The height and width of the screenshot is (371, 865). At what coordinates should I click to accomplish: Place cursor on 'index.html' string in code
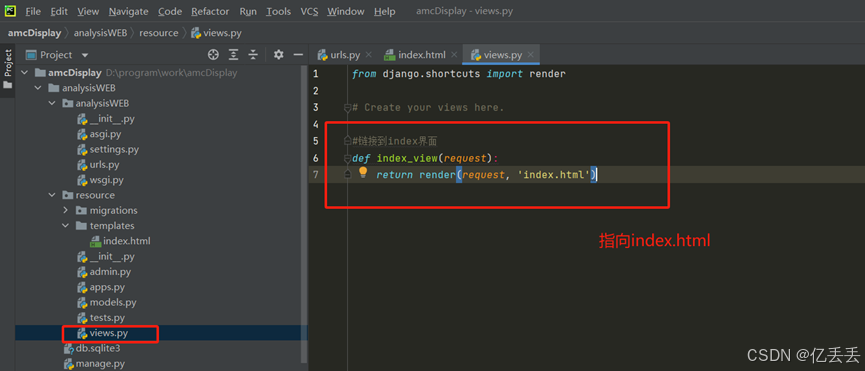tap(554, 175)
